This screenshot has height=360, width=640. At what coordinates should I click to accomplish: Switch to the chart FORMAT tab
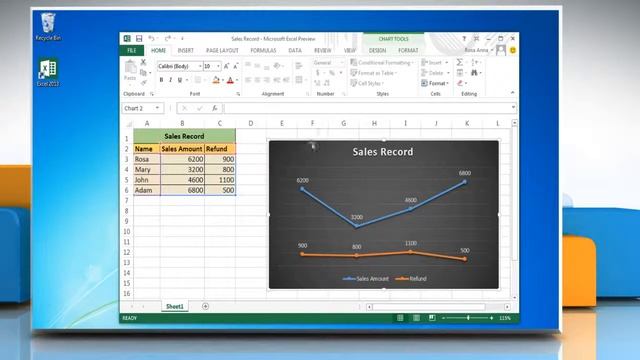coord(408,50)
